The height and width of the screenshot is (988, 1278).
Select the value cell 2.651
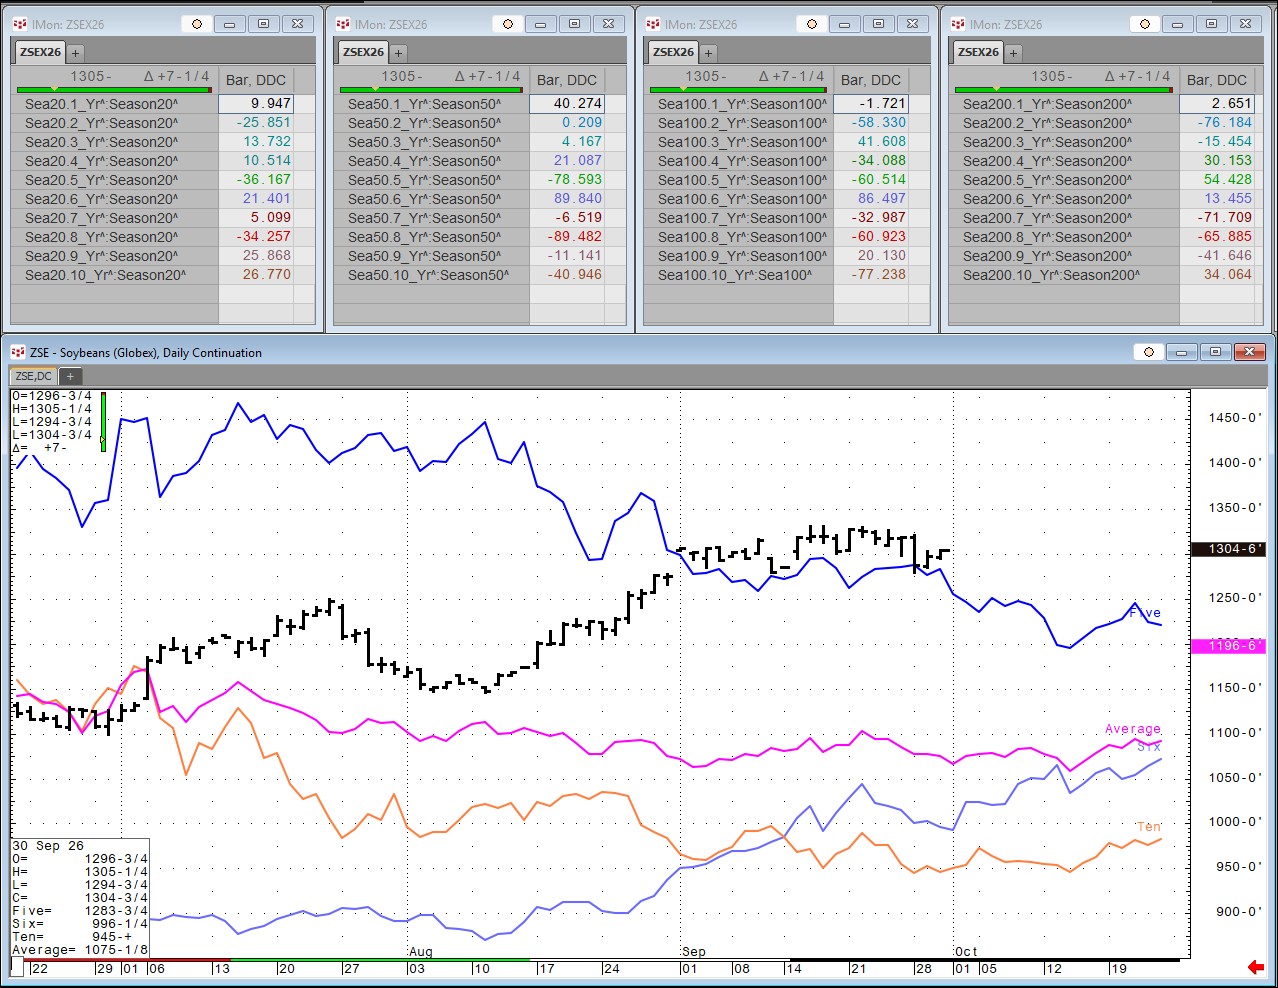(1217, 104)
